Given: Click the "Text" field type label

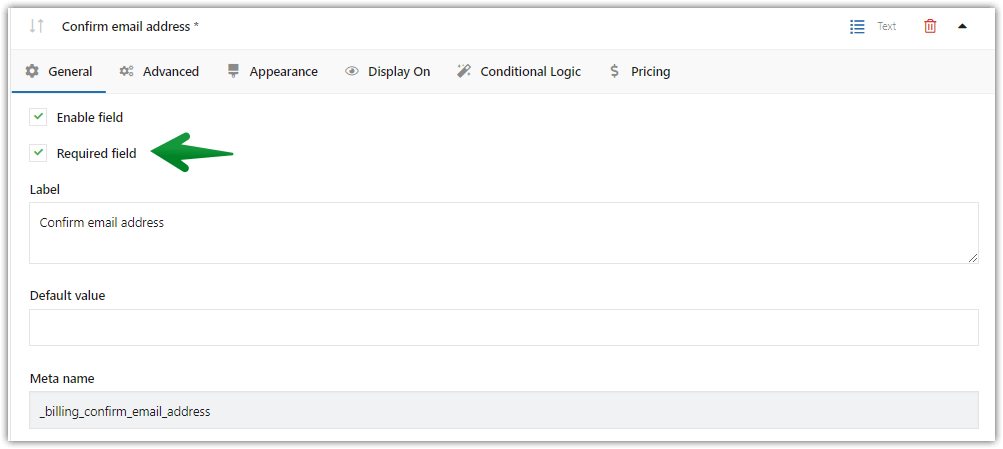Looking at the screenshot, I should pyautogui.click(x=887, y=27).
